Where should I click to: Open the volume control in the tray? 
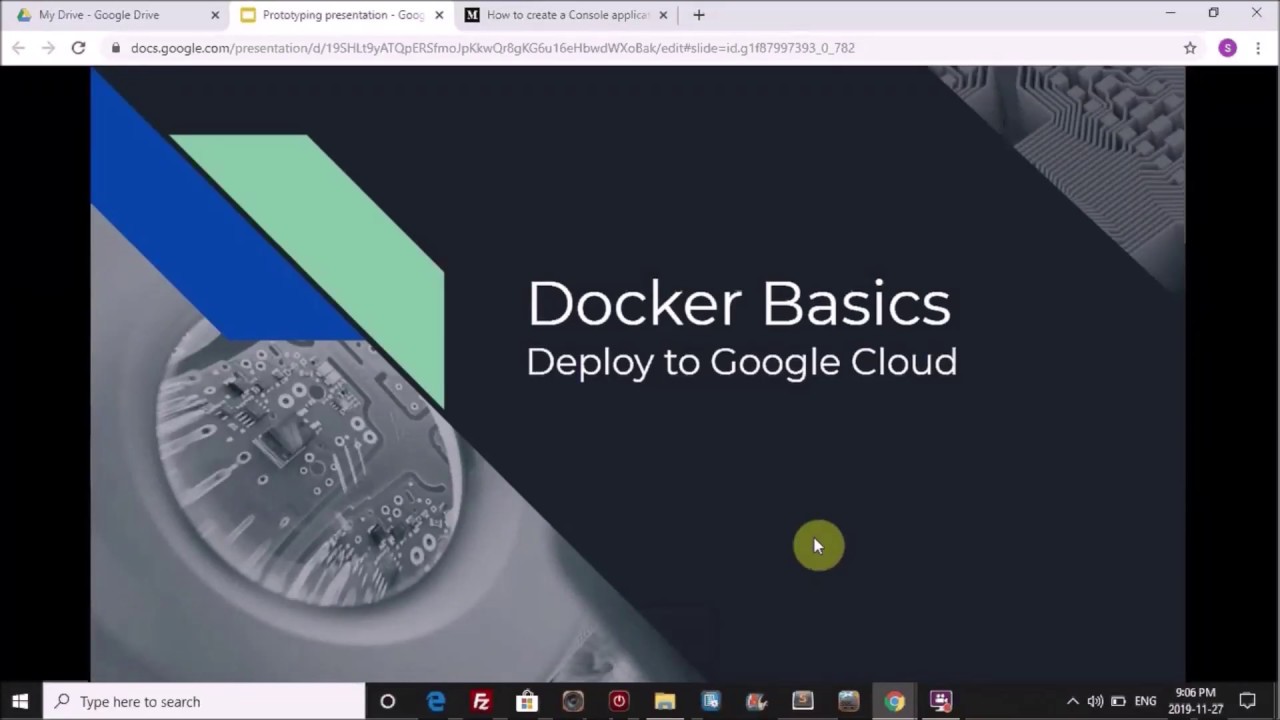click(x=1095, y=701)
